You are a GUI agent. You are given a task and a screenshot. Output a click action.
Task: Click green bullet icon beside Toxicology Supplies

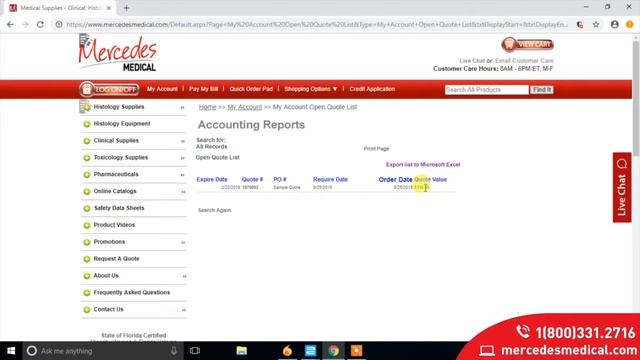click(x=87, y=158)
